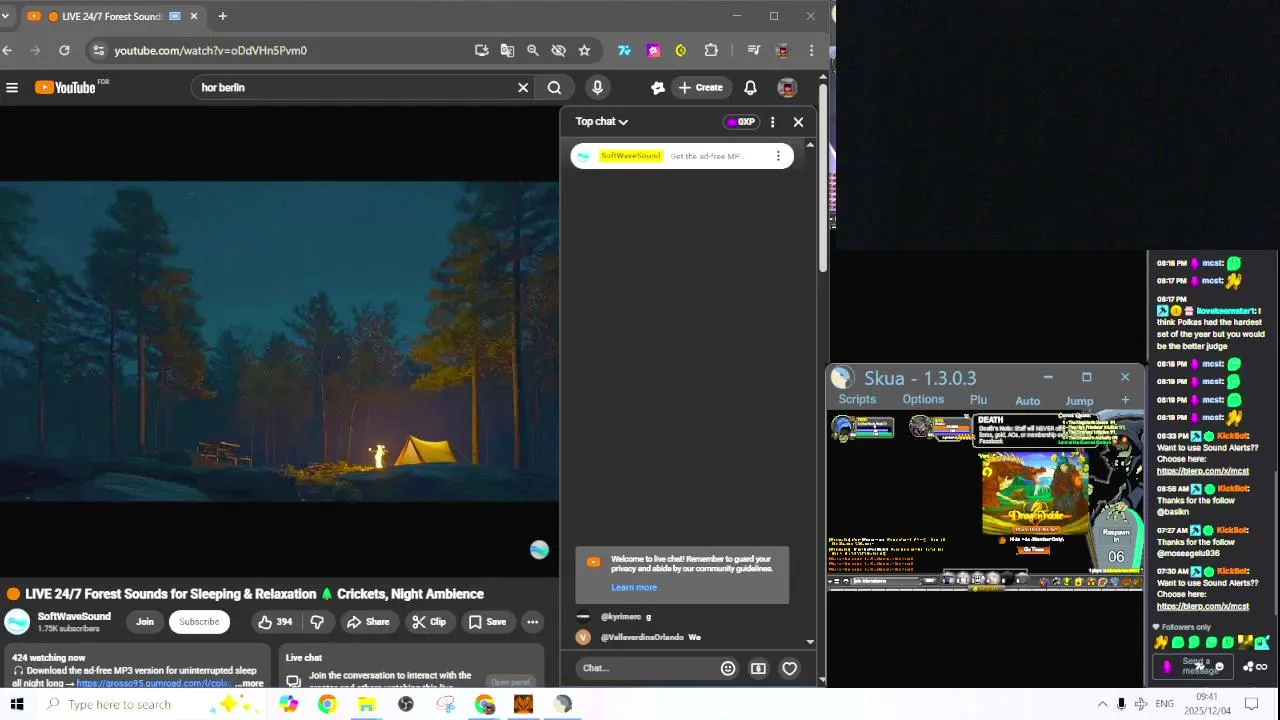Start voice search with microphone icon
This screenshot has width=1280, height=720.
(597, 88)
